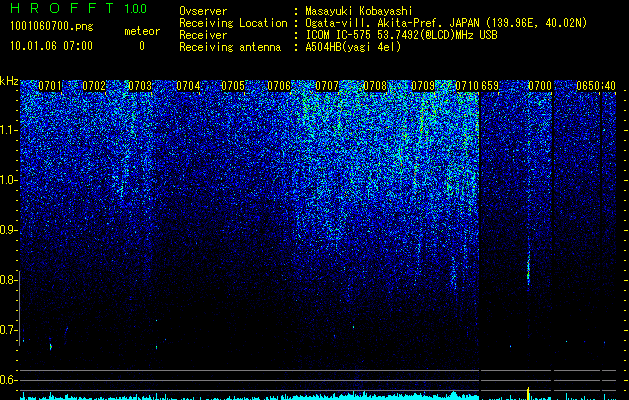Select the filename 1001060700.png
The width and height of the screenshot is (629, 400).
click(51, 26)
